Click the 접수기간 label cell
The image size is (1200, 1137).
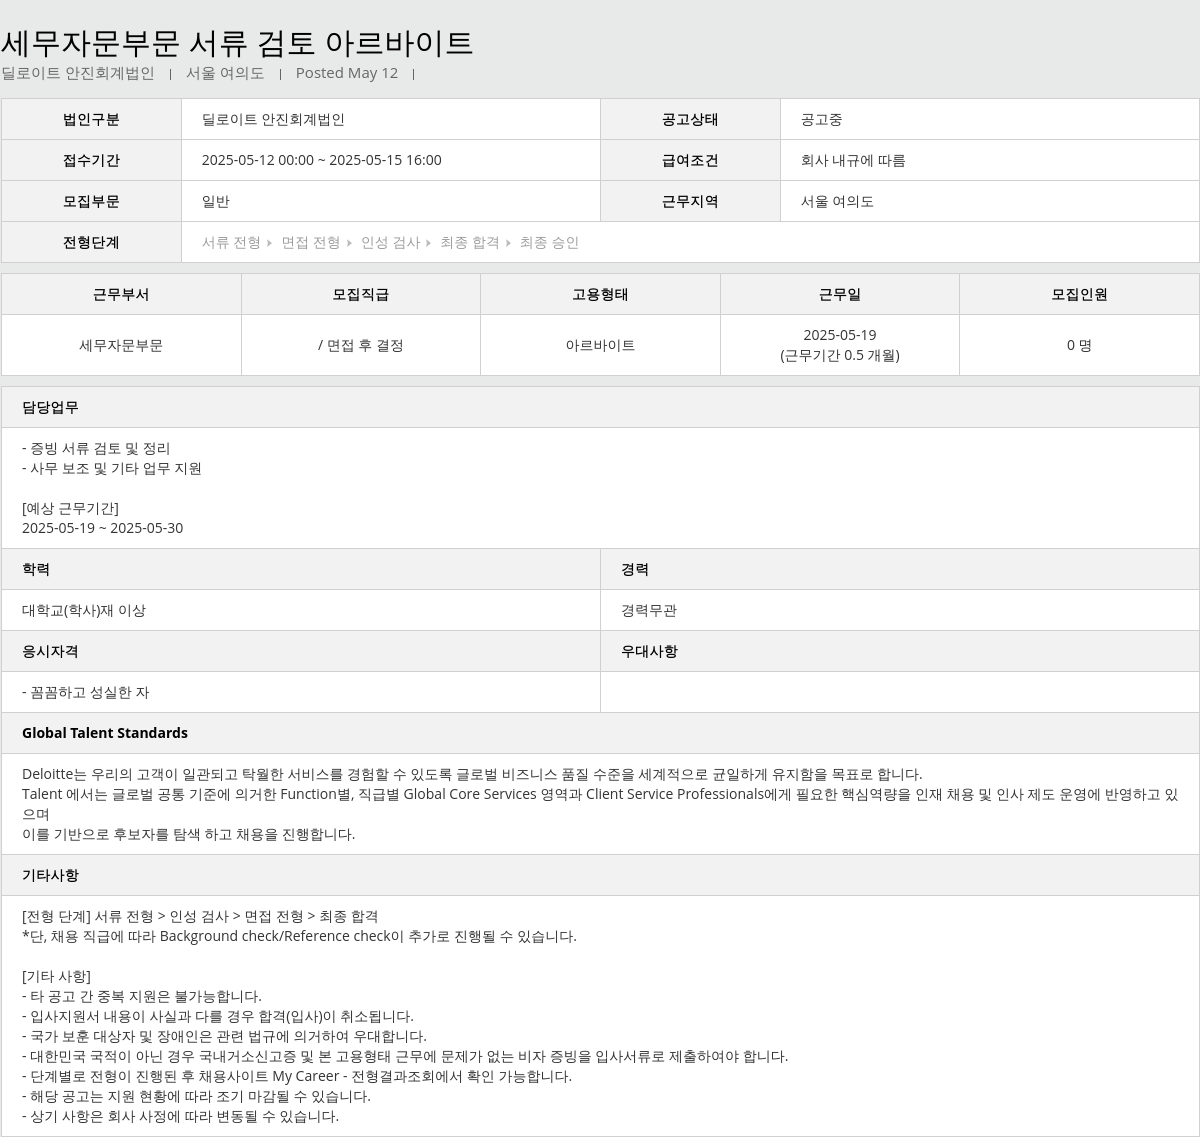(91, 160)
